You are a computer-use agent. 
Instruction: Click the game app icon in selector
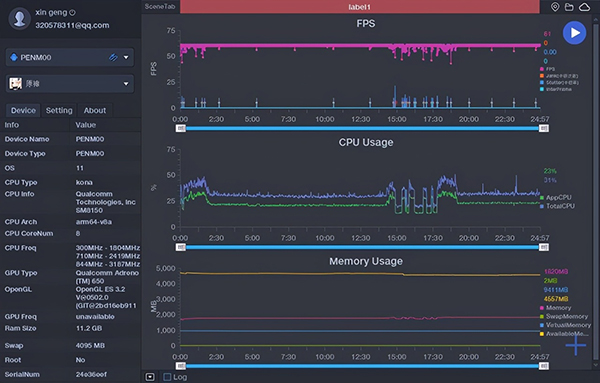coord(15,83)
